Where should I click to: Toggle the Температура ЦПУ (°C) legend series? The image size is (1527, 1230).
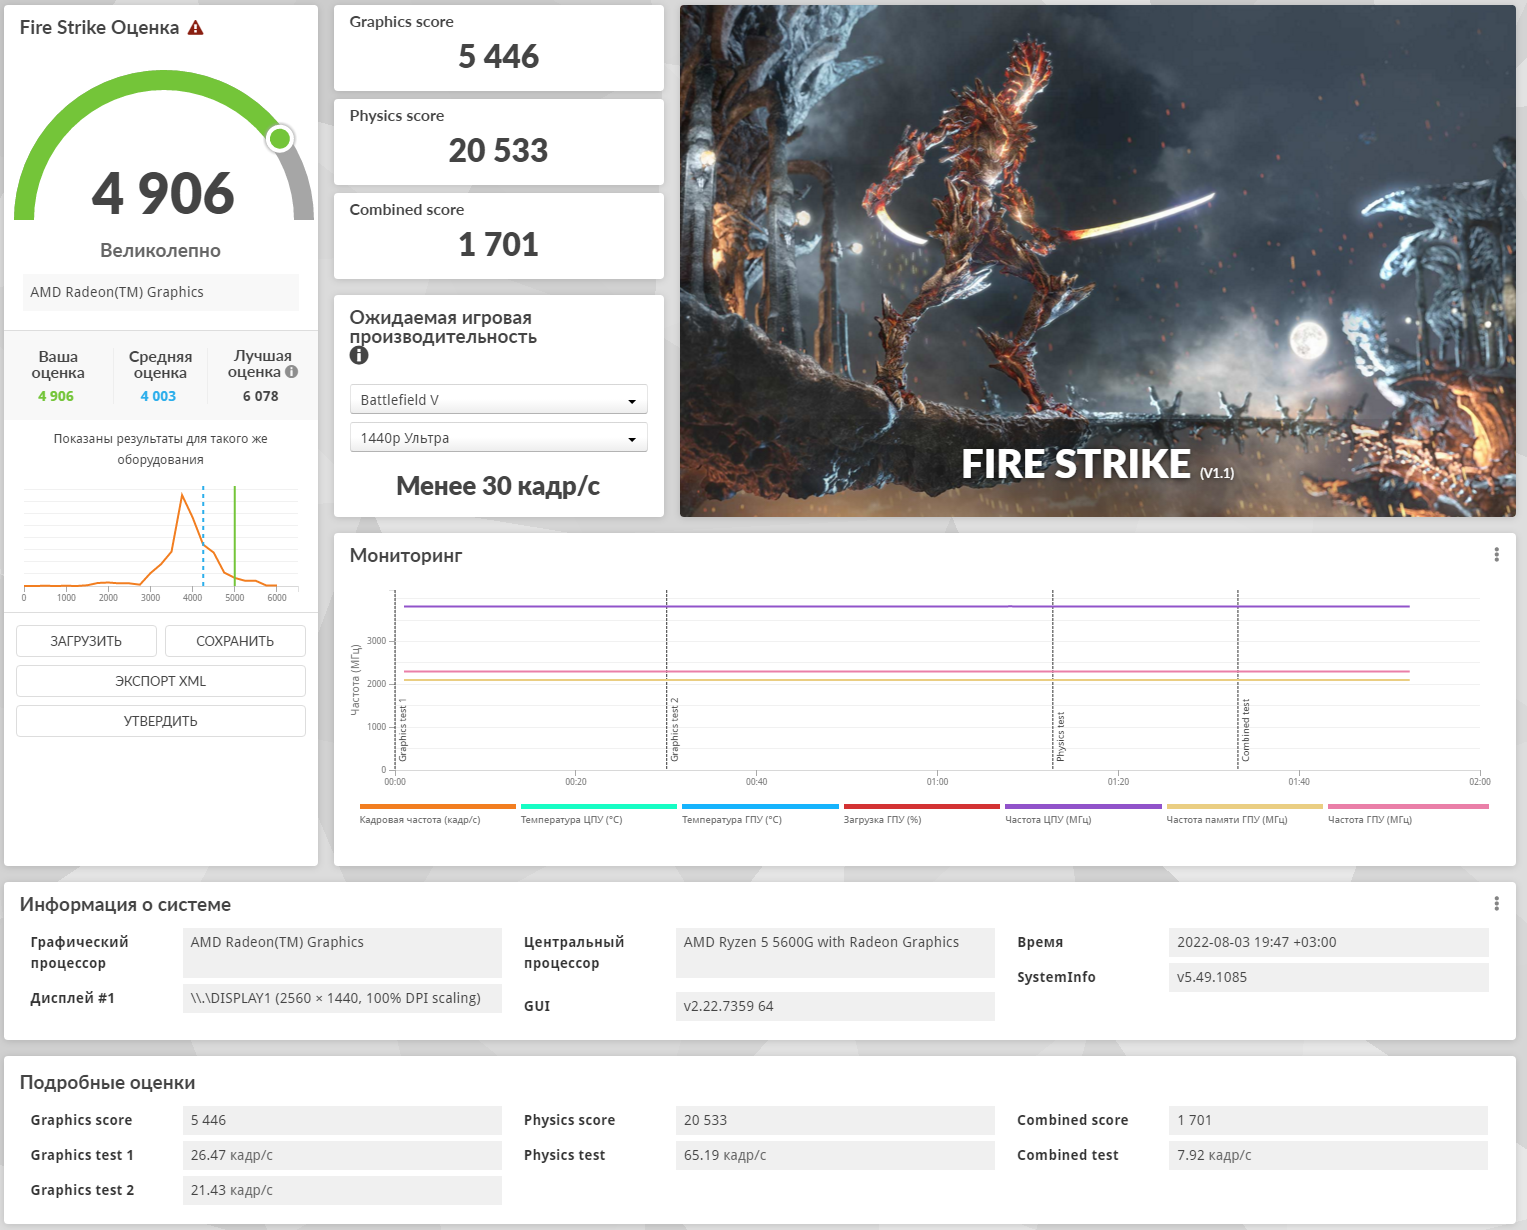pyautogui.click(x=599, y=814)
